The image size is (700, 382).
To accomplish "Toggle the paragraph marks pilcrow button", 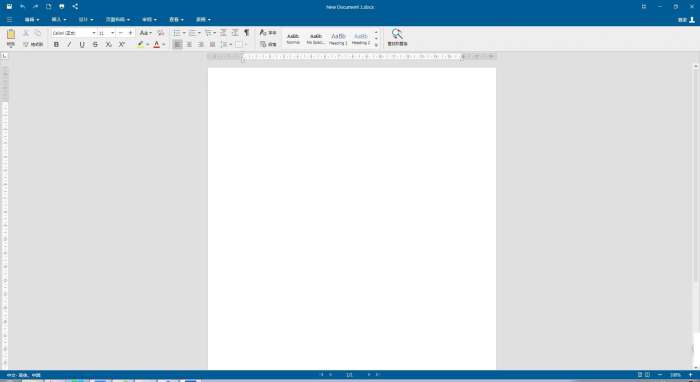I will tap(246, 33).
